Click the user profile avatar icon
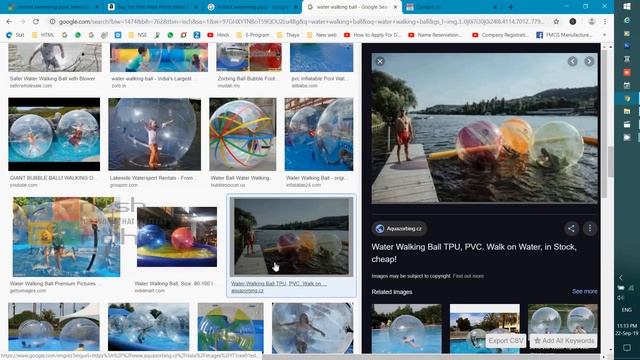The height and width of the screenshot is (360, 640). (591, 21)
